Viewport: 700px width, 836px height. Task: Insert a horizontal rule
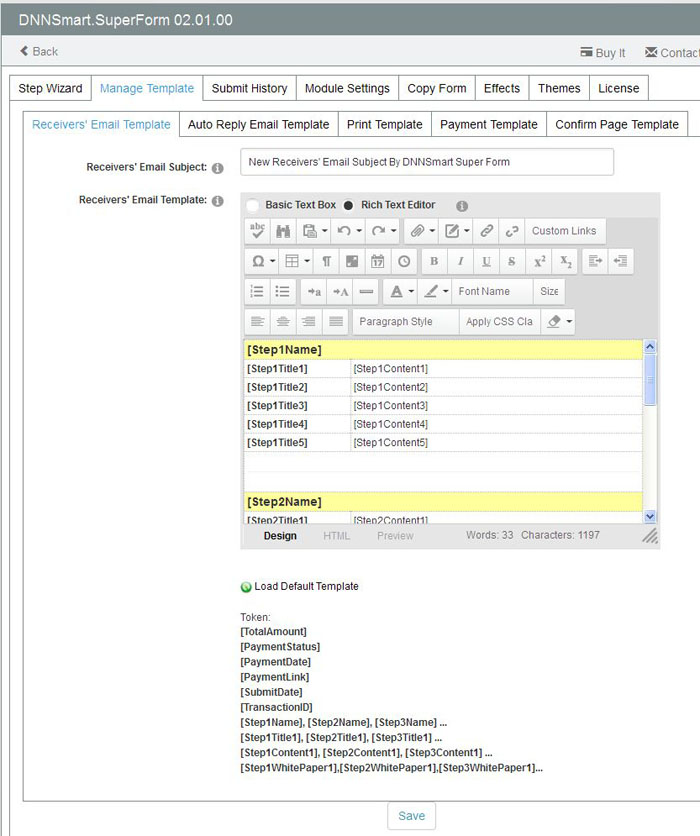tap(366, 292)
